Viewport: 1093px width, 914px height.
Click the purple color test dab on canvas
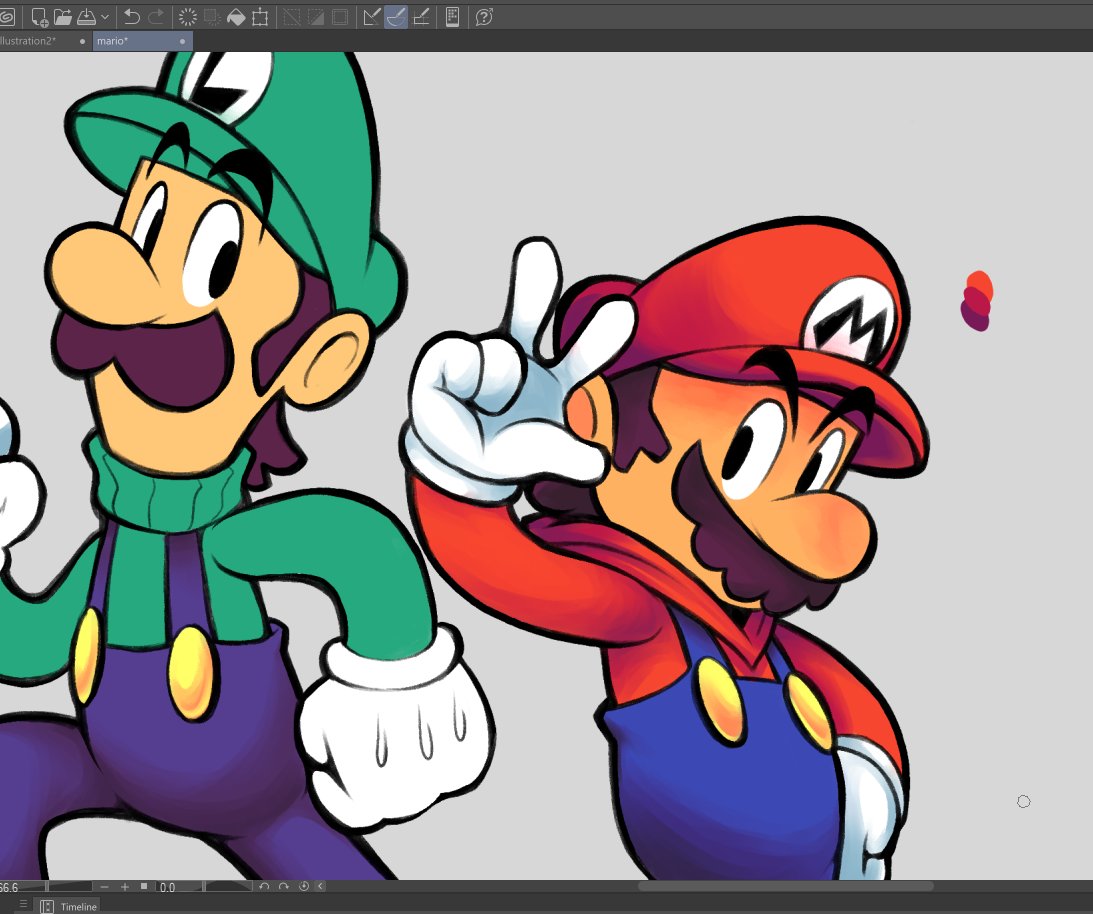click(x=975, y=317)
